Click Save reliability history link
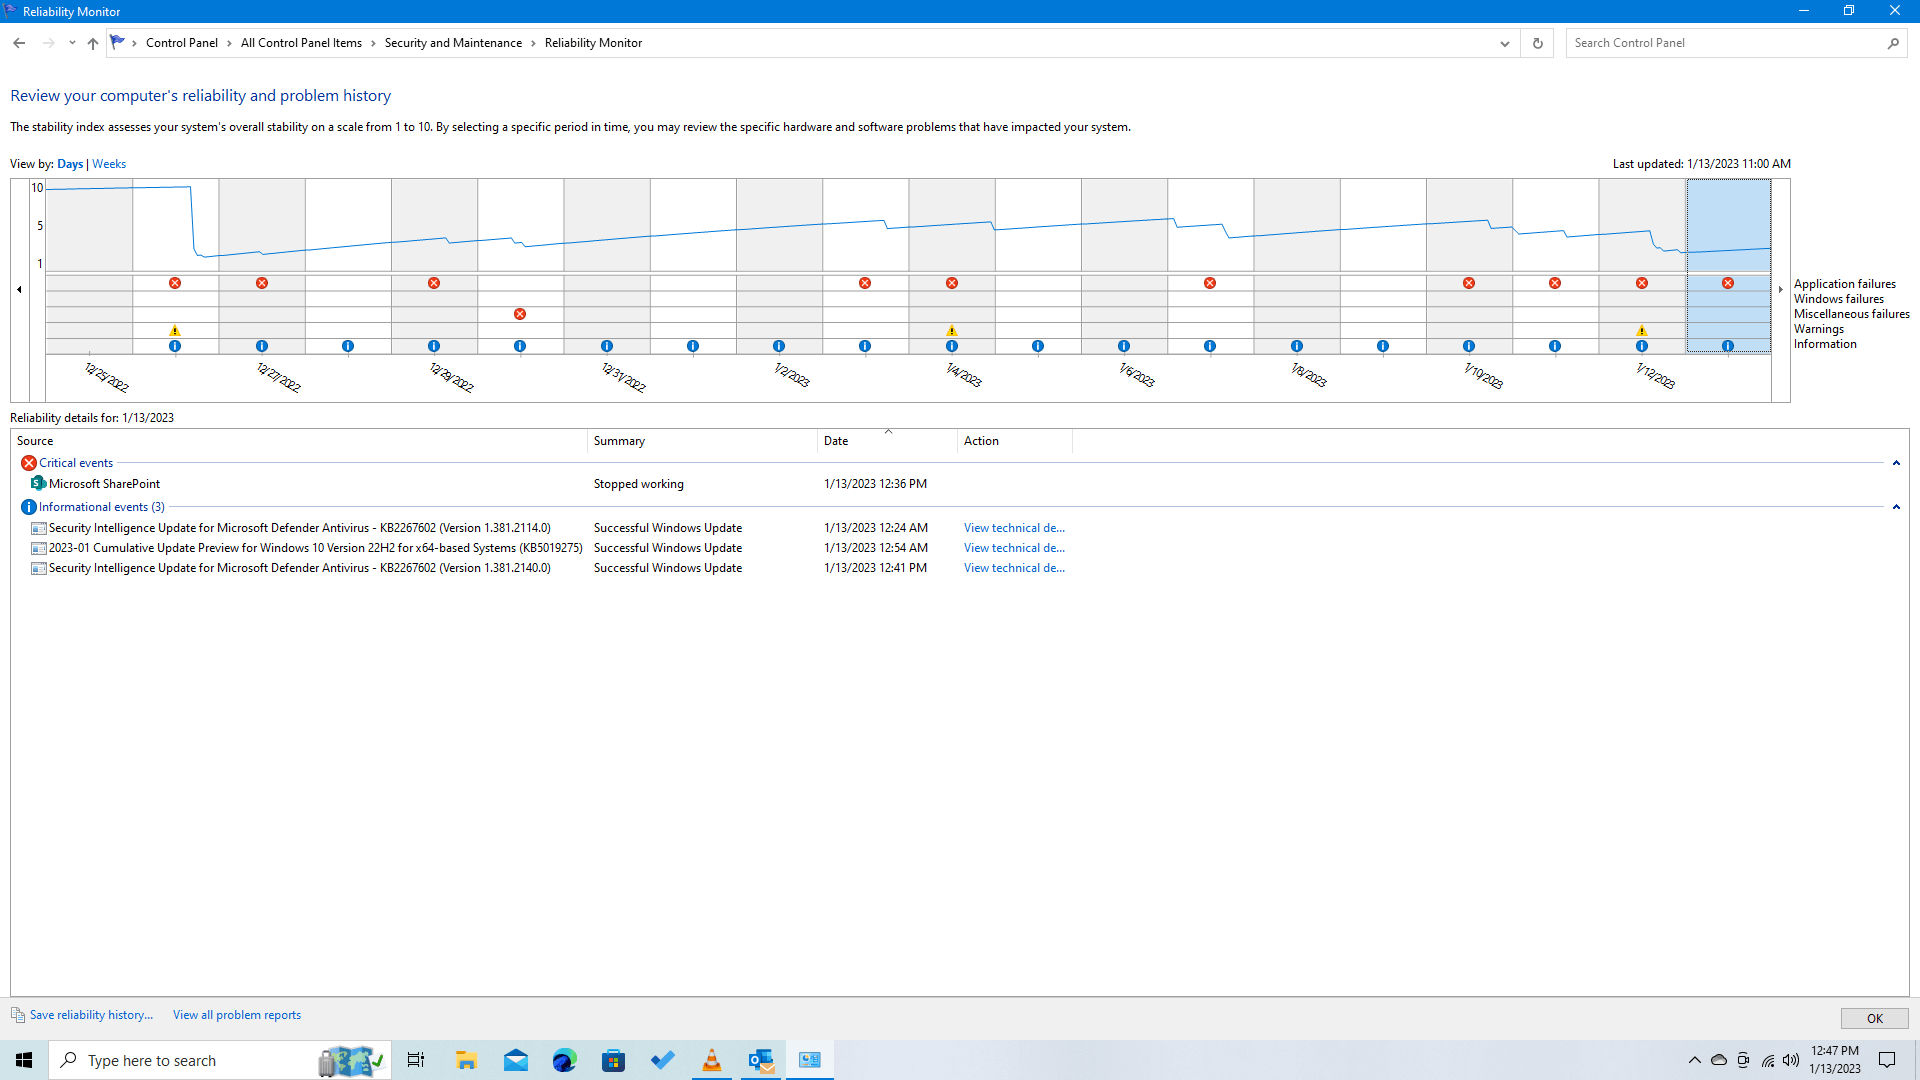Screen dimensions: 1920x1080 click(x=91, y=1015)
